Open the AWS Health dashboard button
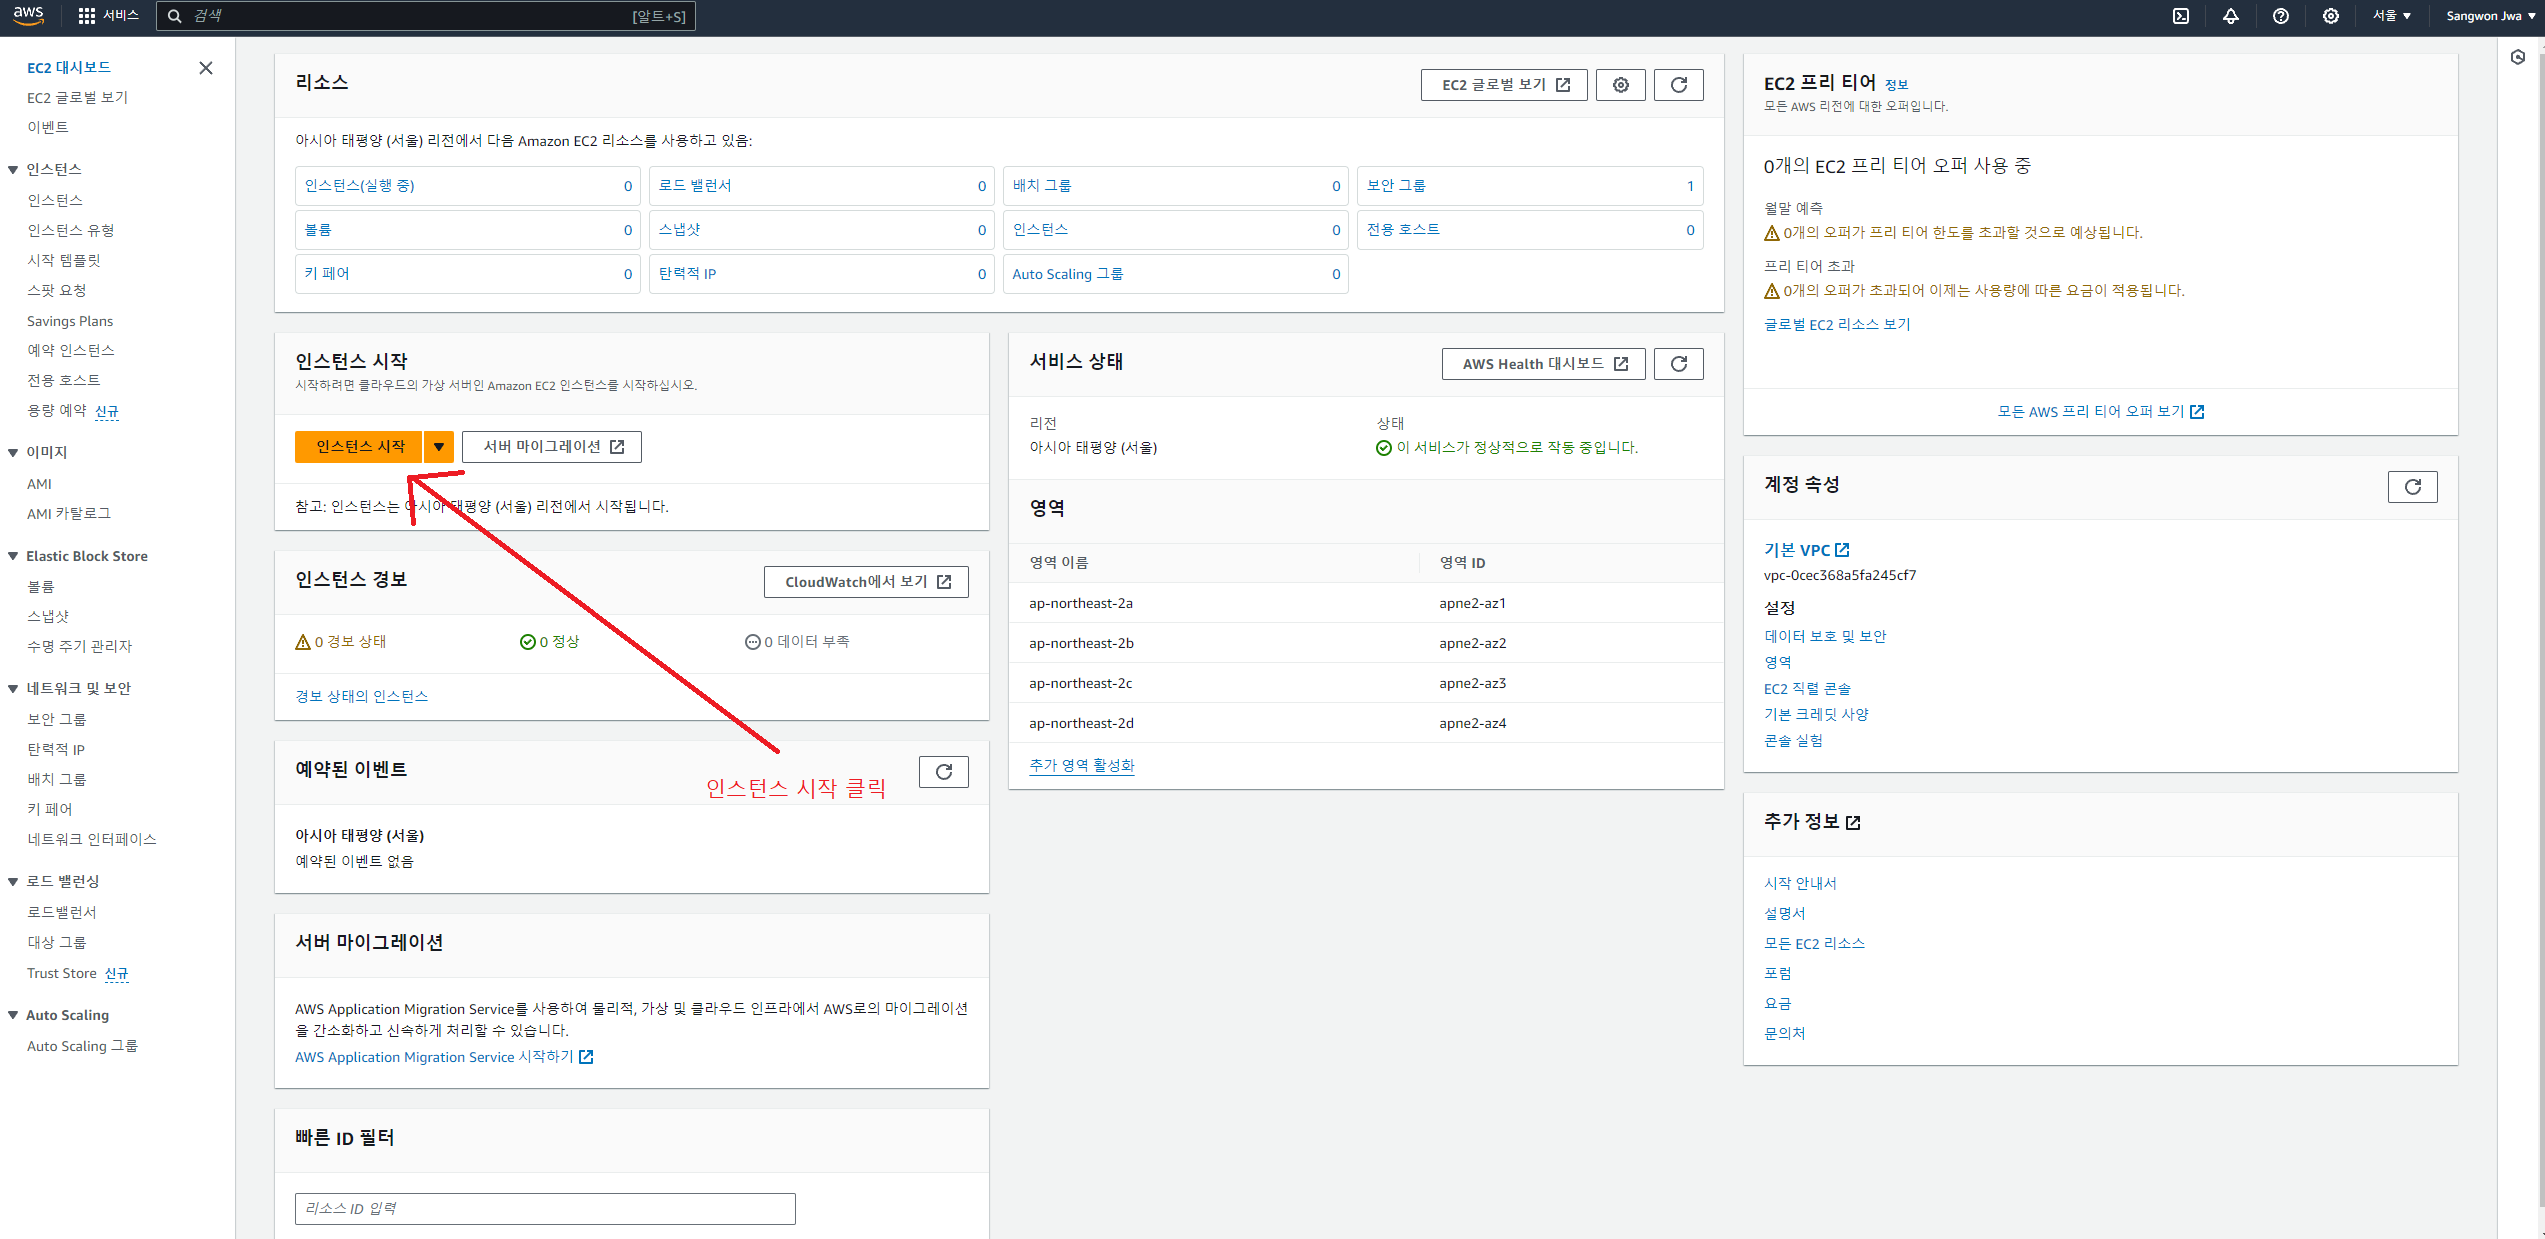2545x1239 pixels. pos(1544,364)
